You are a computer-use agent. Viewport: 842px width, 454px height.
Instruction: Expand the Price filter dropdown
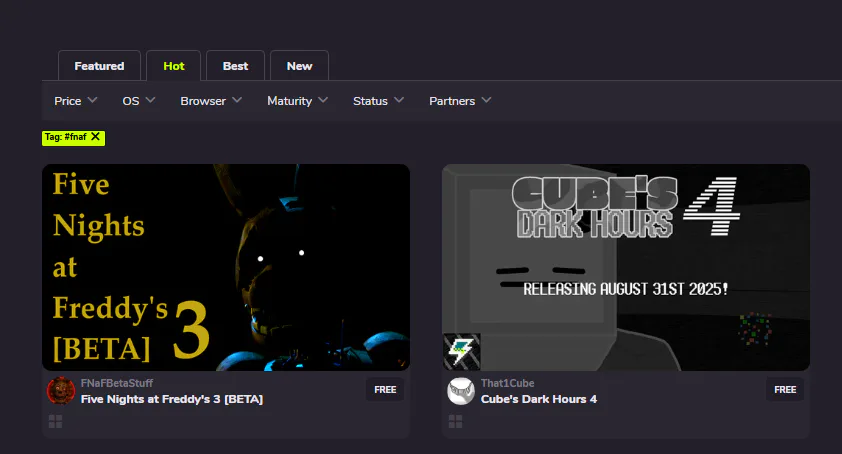click(x=76, y=101)
